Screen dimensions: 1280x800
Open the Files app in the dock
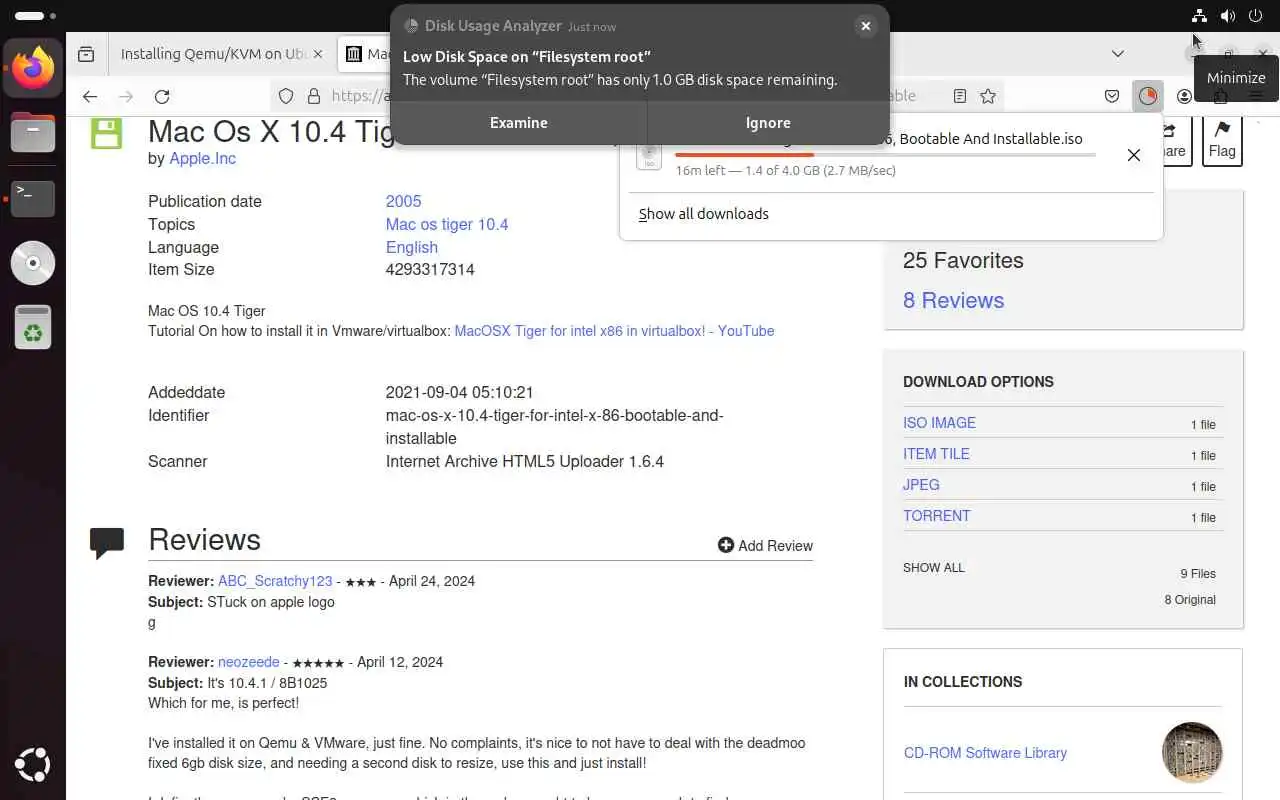point(33,133)
